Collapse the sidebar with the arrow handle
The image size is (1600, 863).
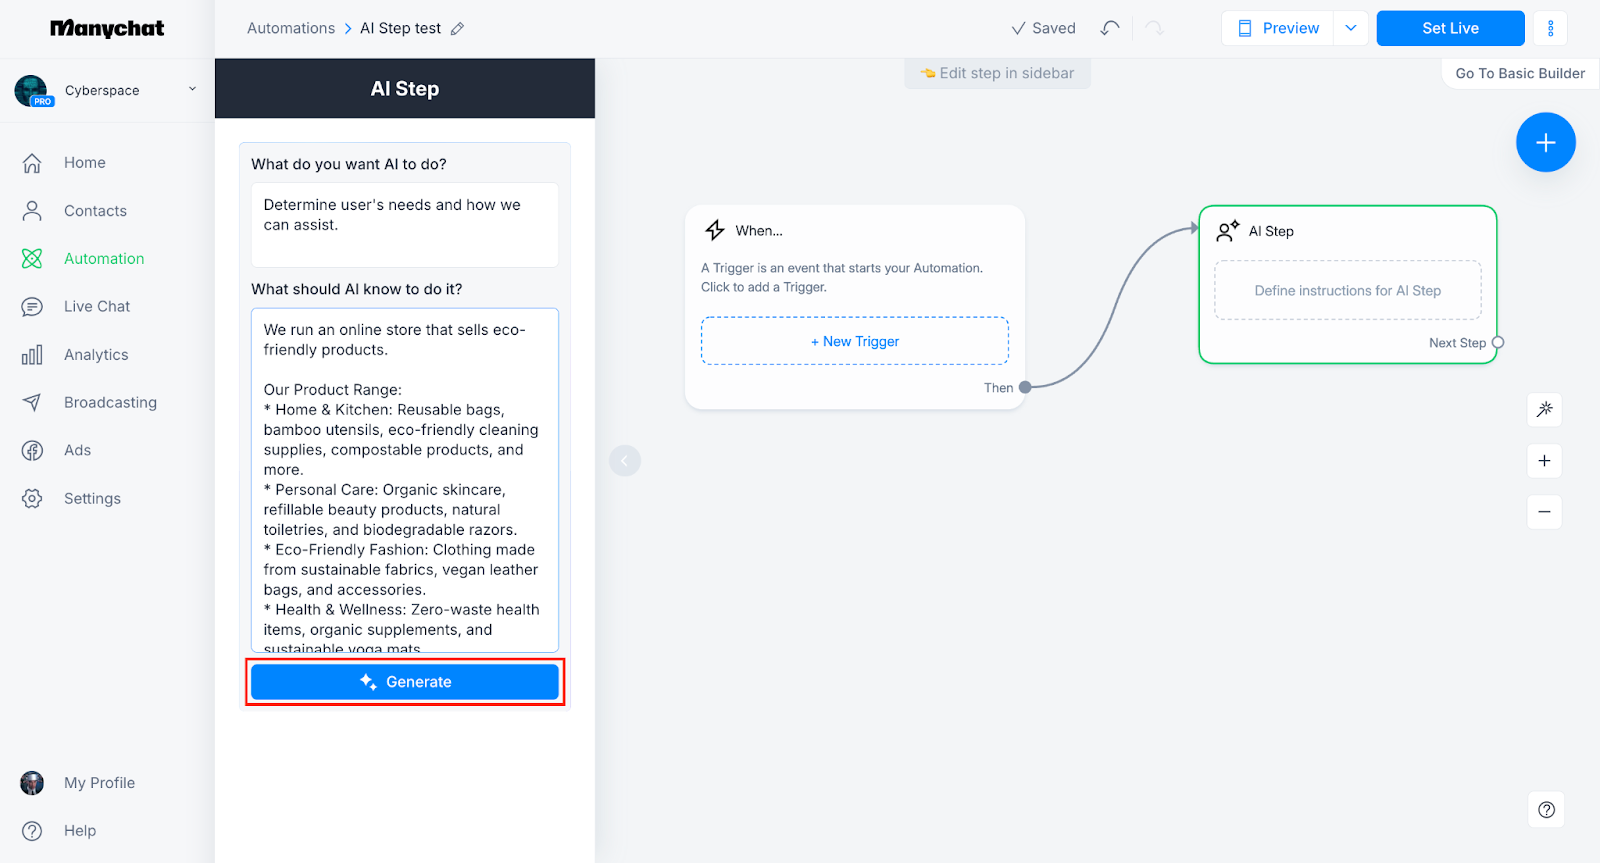pos(625,461)
